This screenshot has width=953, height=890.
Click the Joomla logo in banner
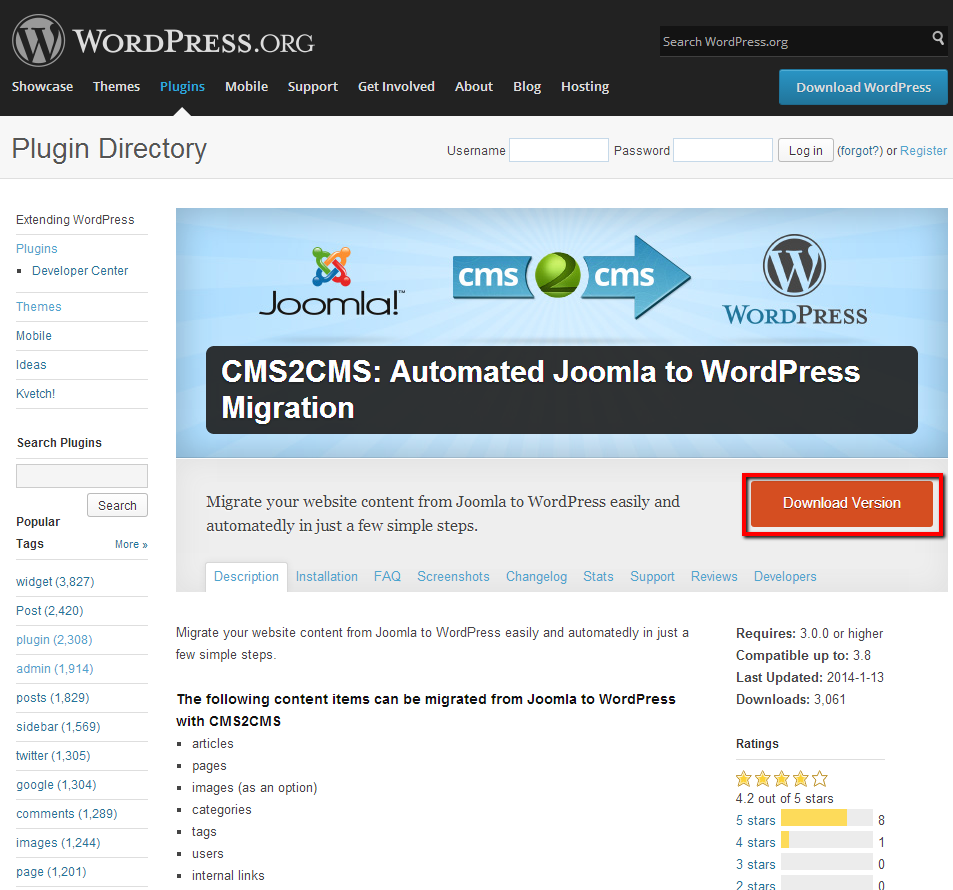point(332,281)
